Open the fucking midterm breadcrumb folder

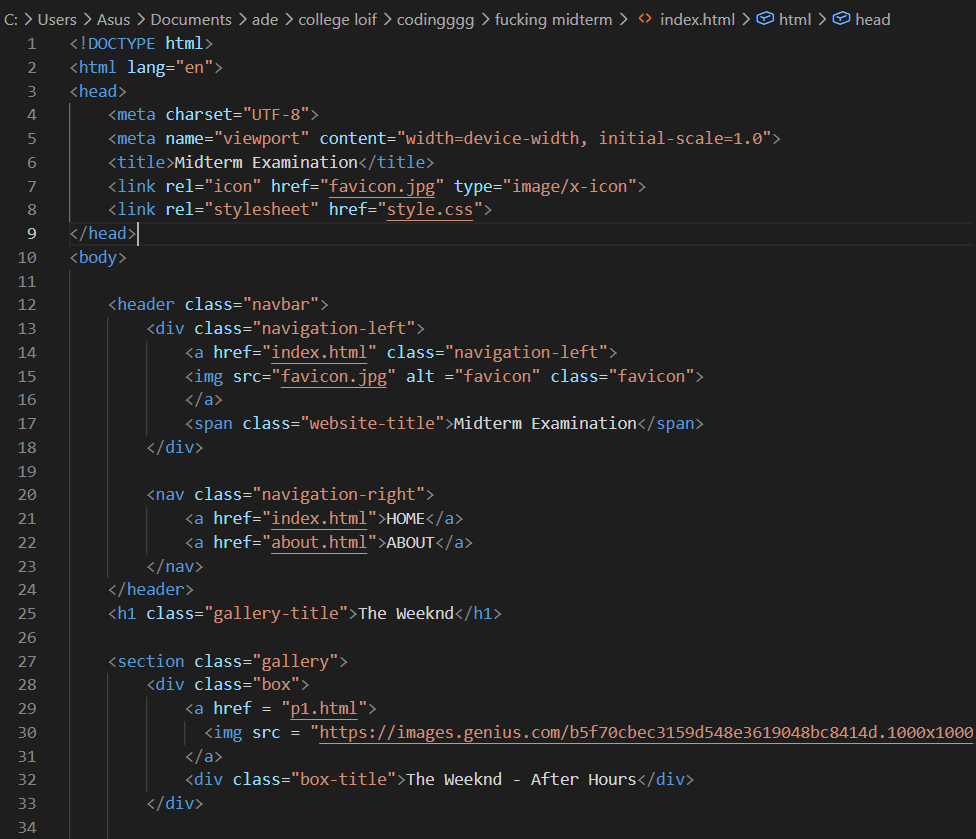coord(553,20)
